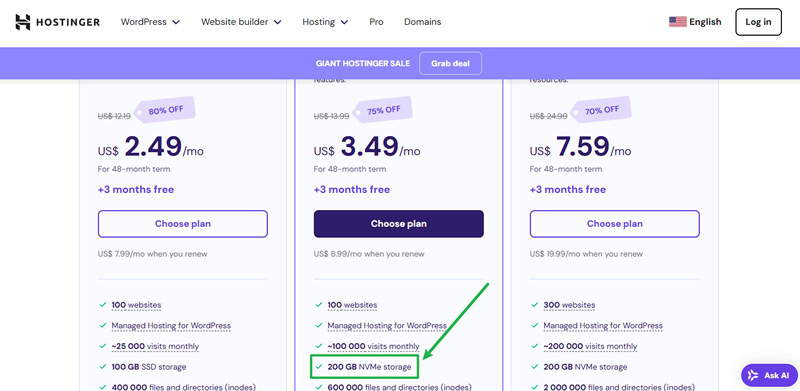
Task: Click the ~100 000 visits monthly text
Action: [x=373, y=346]
